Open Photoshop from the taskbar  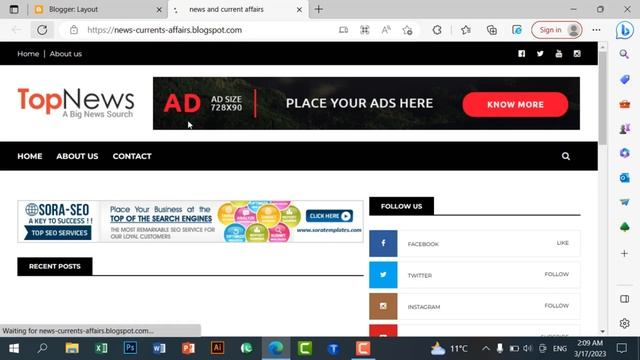[x=130, y=348]
